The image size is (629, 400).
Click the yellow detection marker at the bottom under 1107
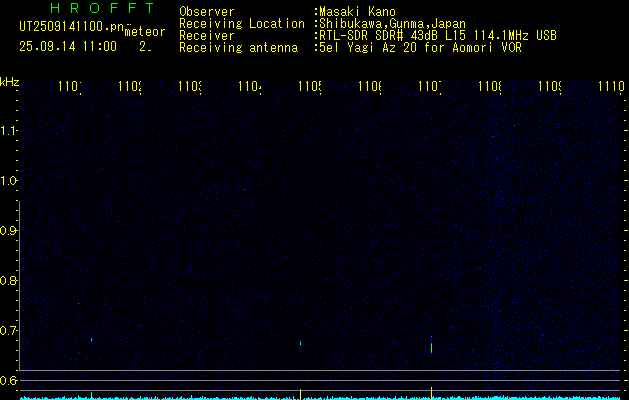431,393
